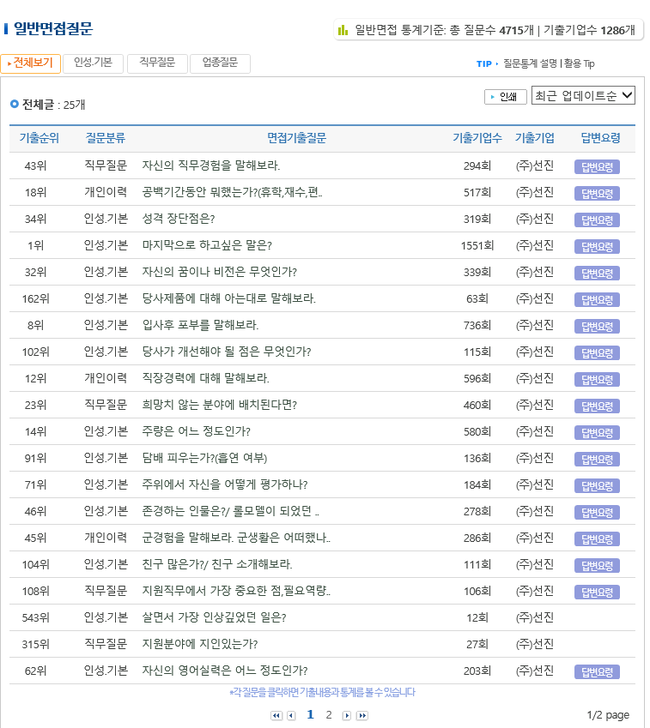Open 질문통계 설명 link
This screenshot has height=728, width=650.
(x=530, y=64)
